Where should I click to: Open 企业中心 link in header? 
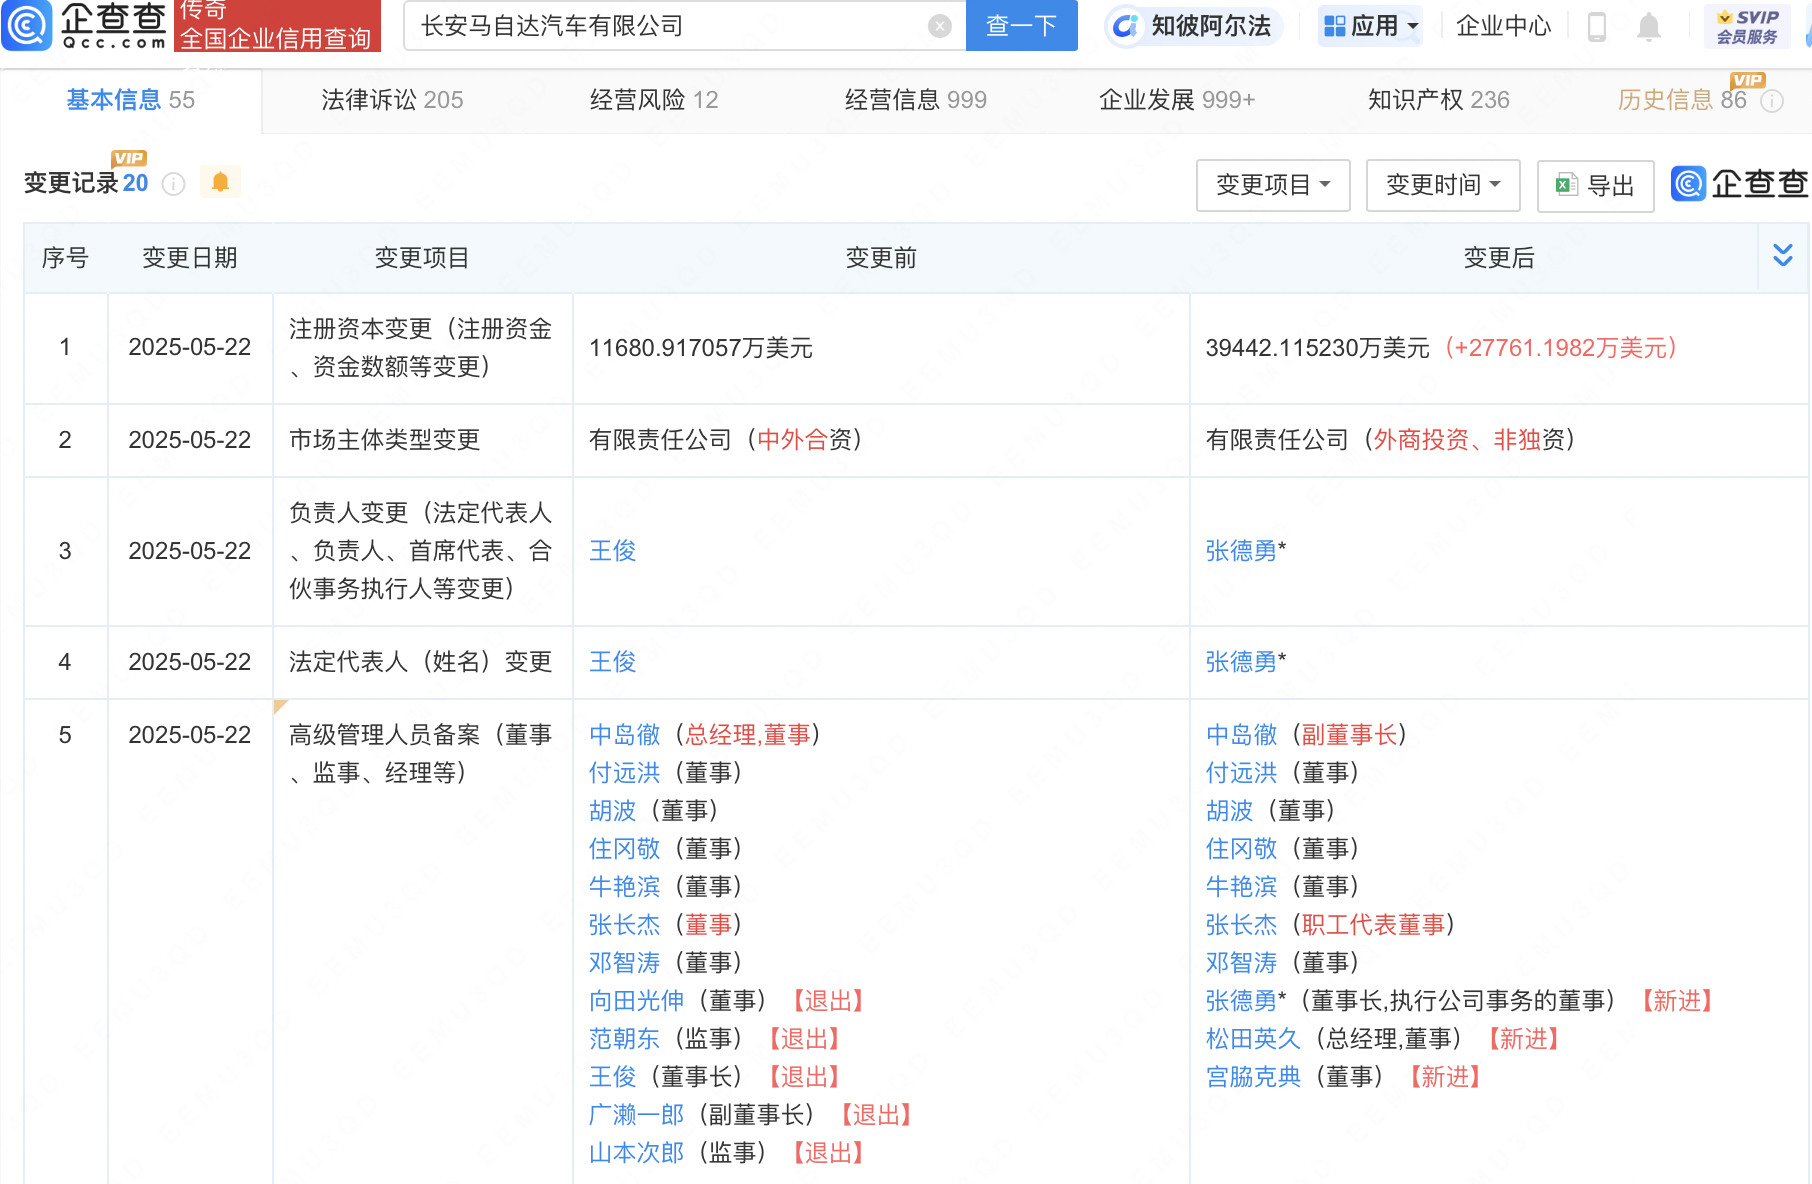coord(1503,26)
